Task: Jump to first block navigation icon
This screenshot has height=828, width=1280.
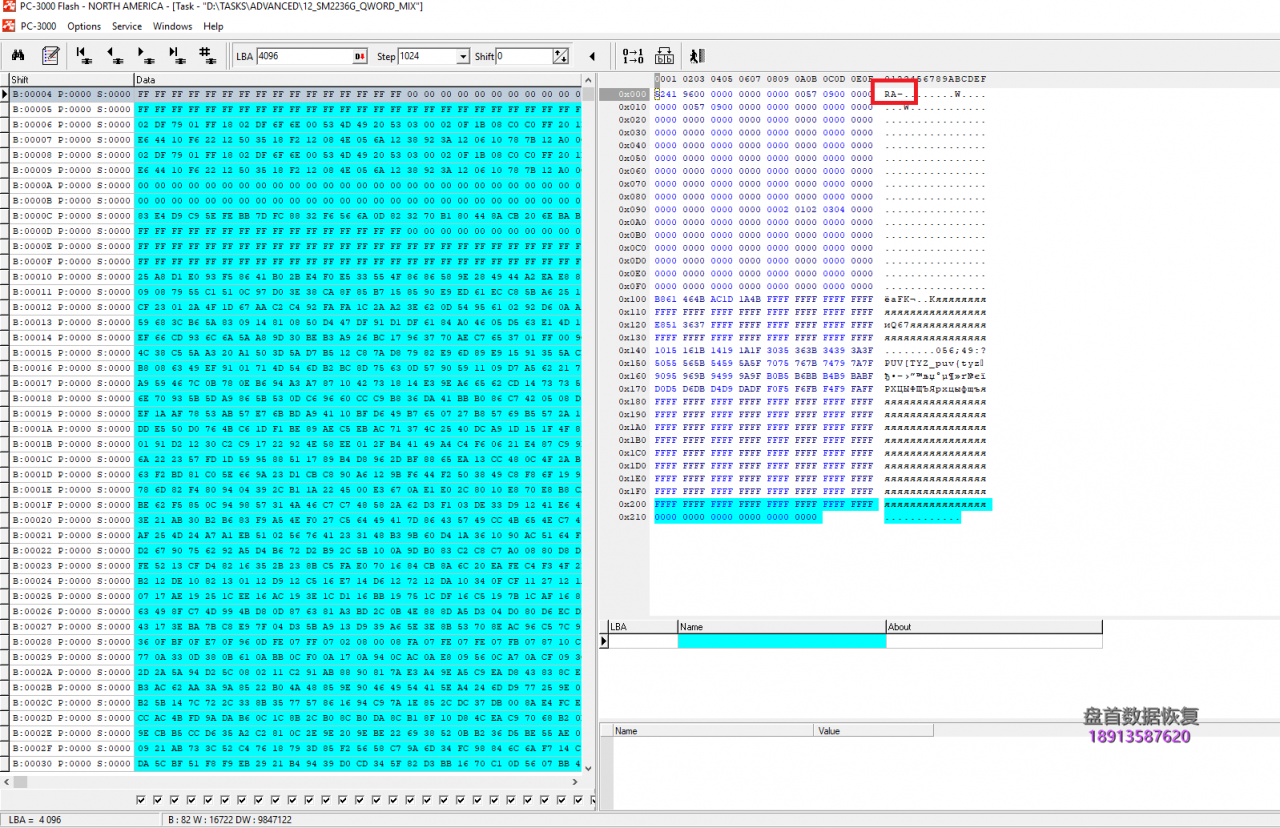Action: click(x=84, y=56)
